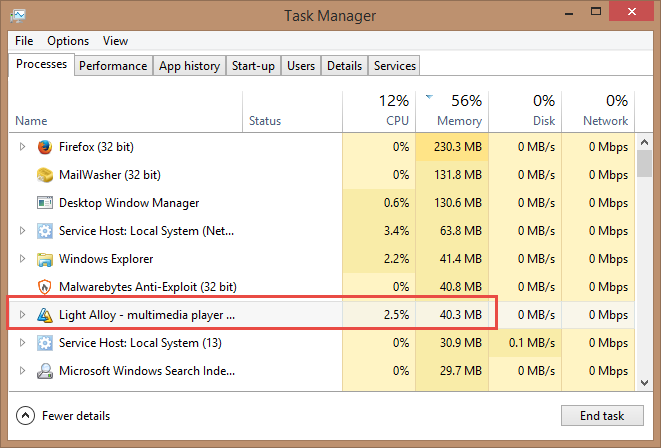Switch to the Performance tab
This screenshot has height=448, width=661.
click(x=113, y=66)
